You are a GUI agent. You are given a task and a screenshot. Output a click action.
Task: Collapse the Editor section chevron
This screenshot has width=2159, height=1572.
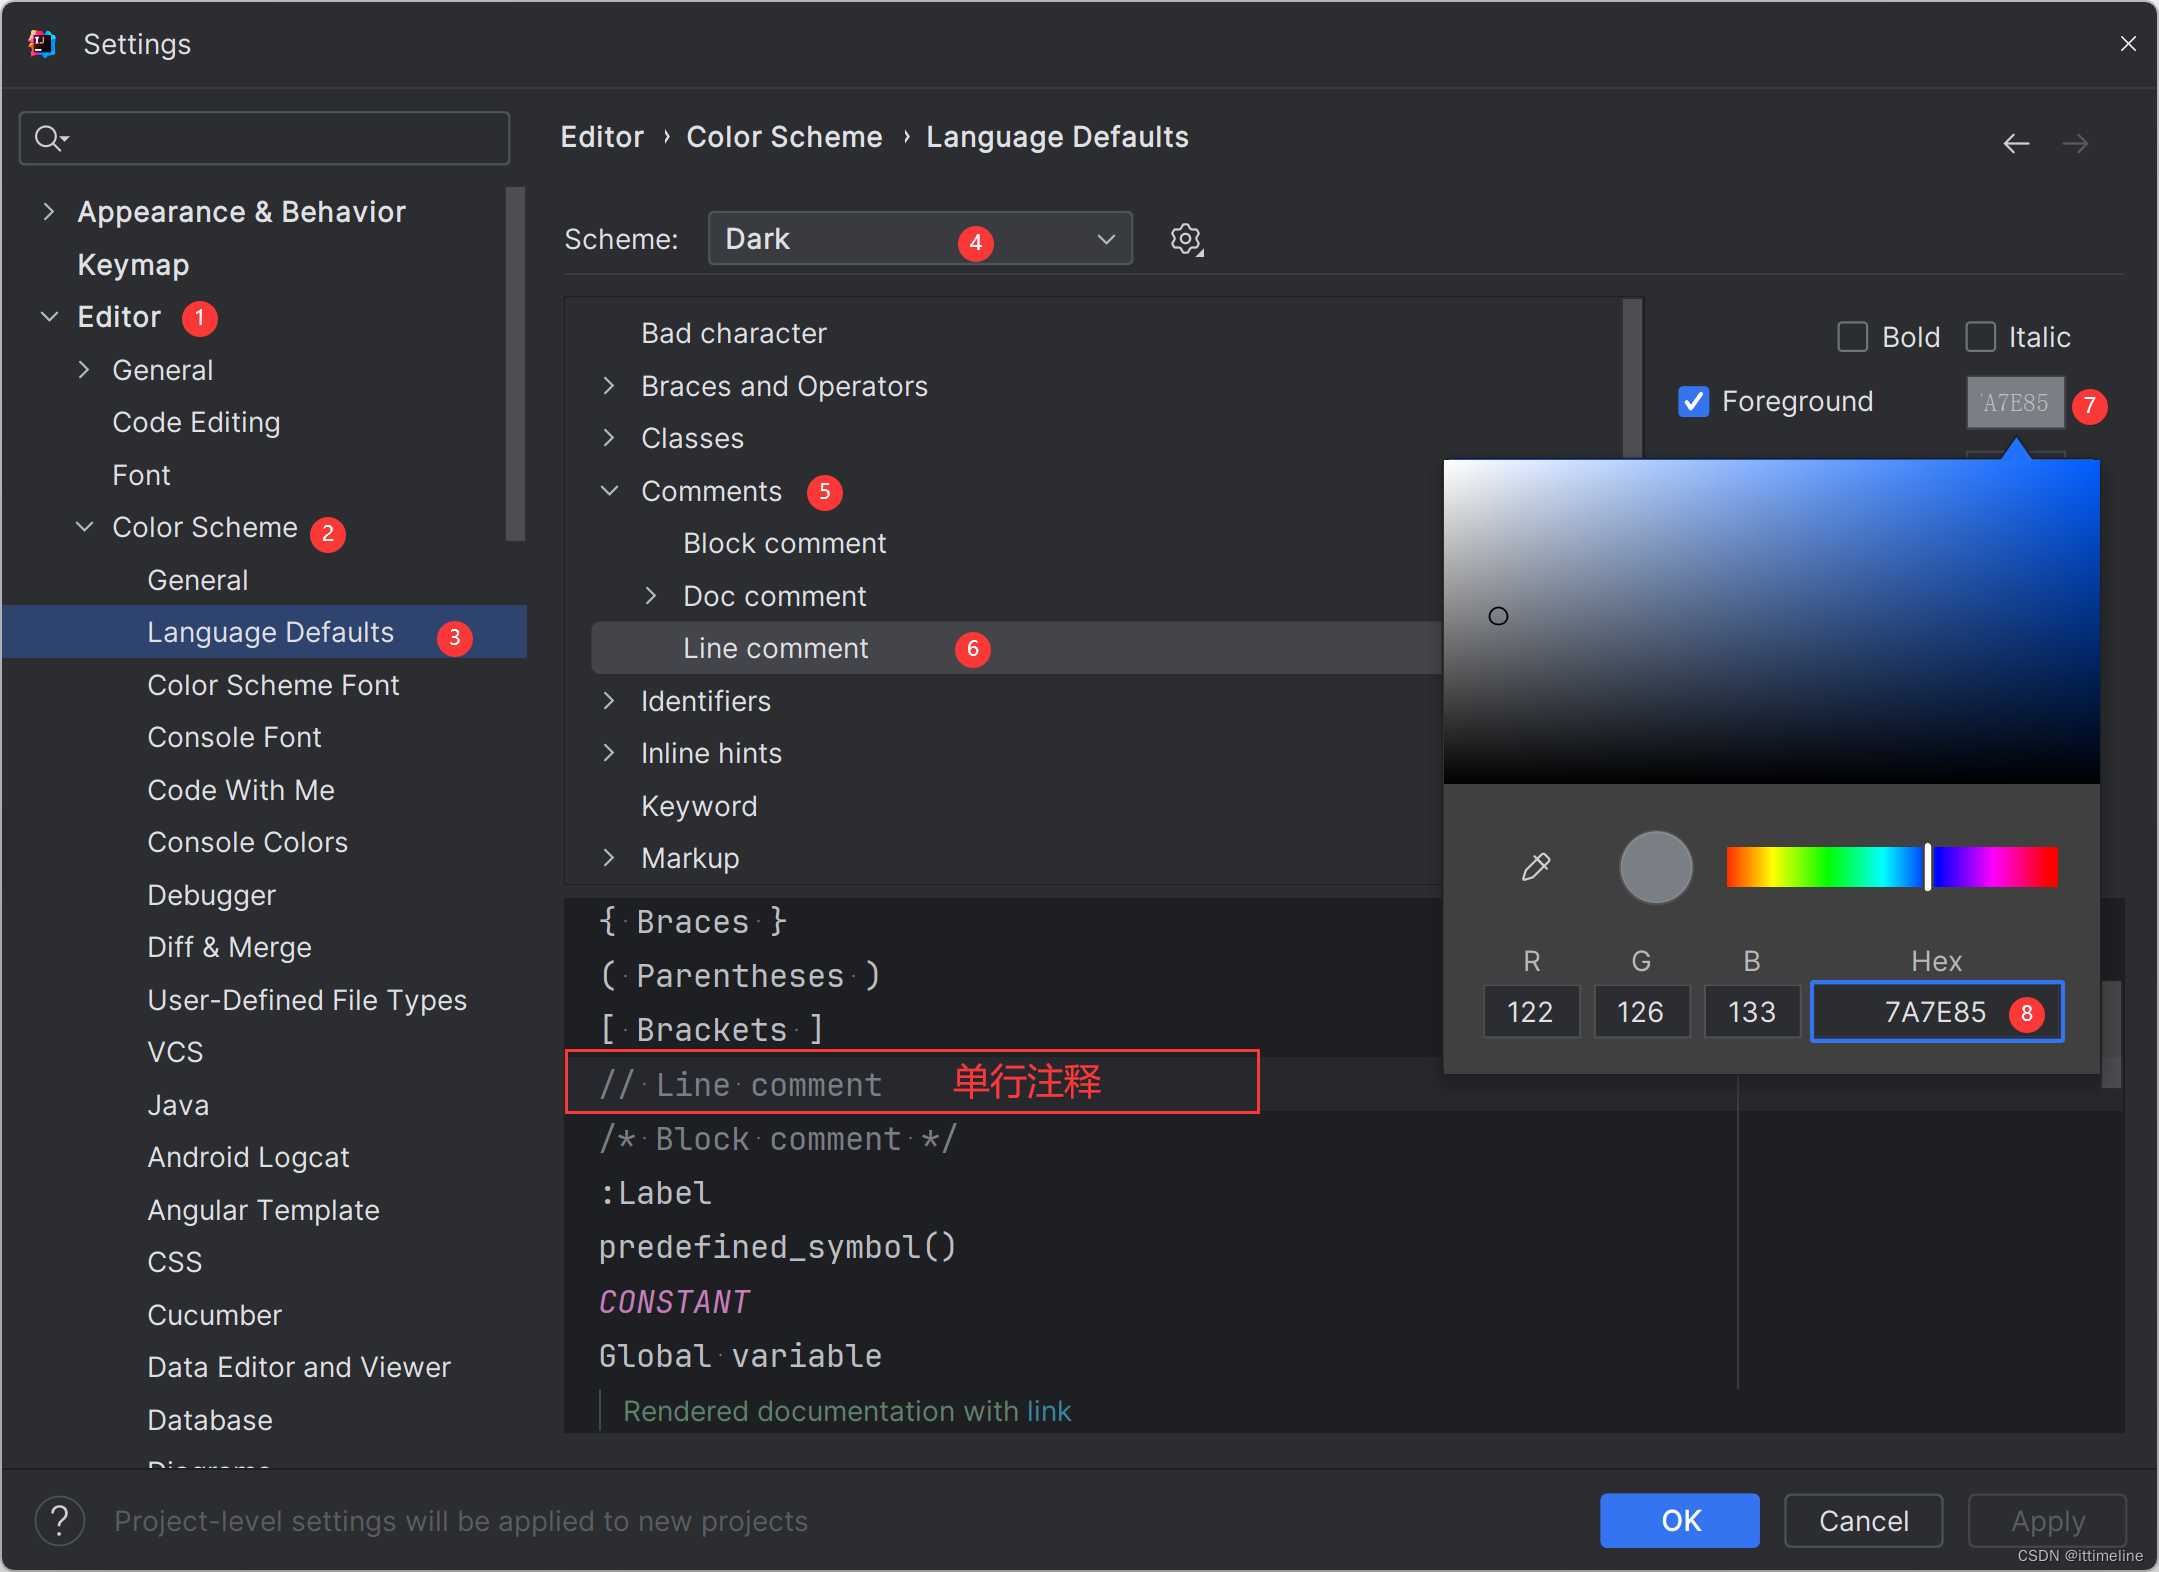48,317
